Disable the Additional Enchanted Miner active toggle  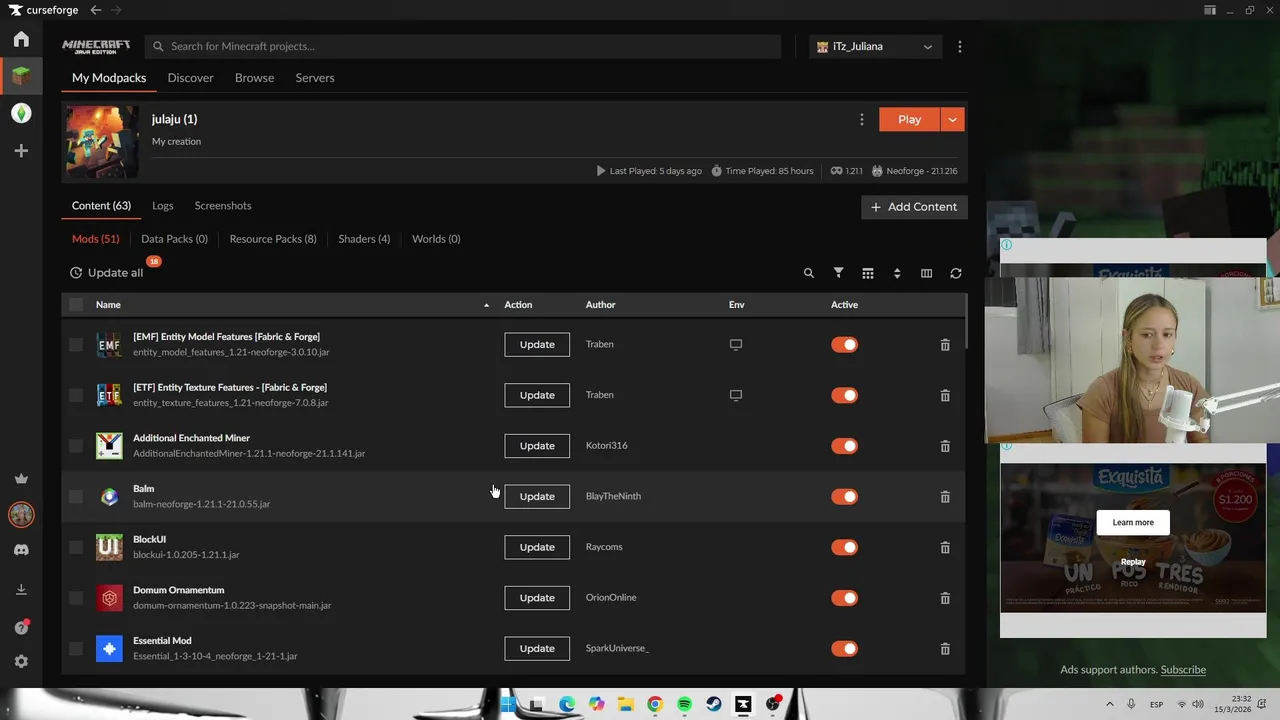click(x=845, y=446)
